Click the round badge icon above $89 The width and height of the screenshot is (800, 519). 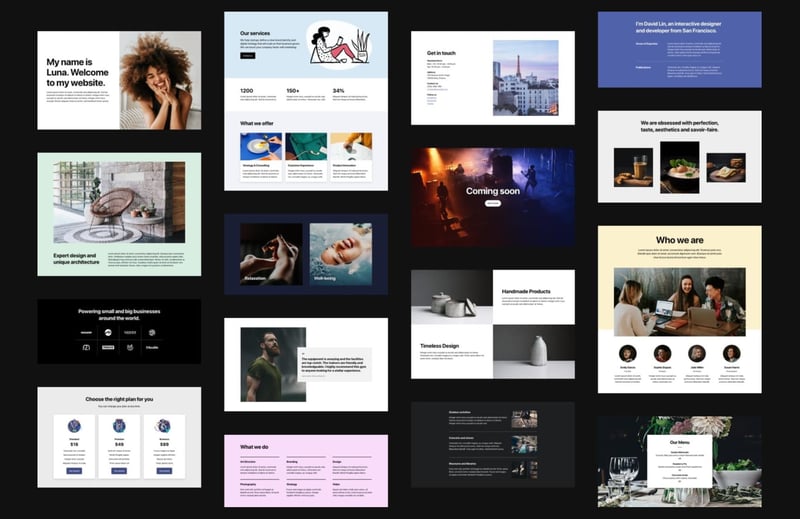(164, 426)
